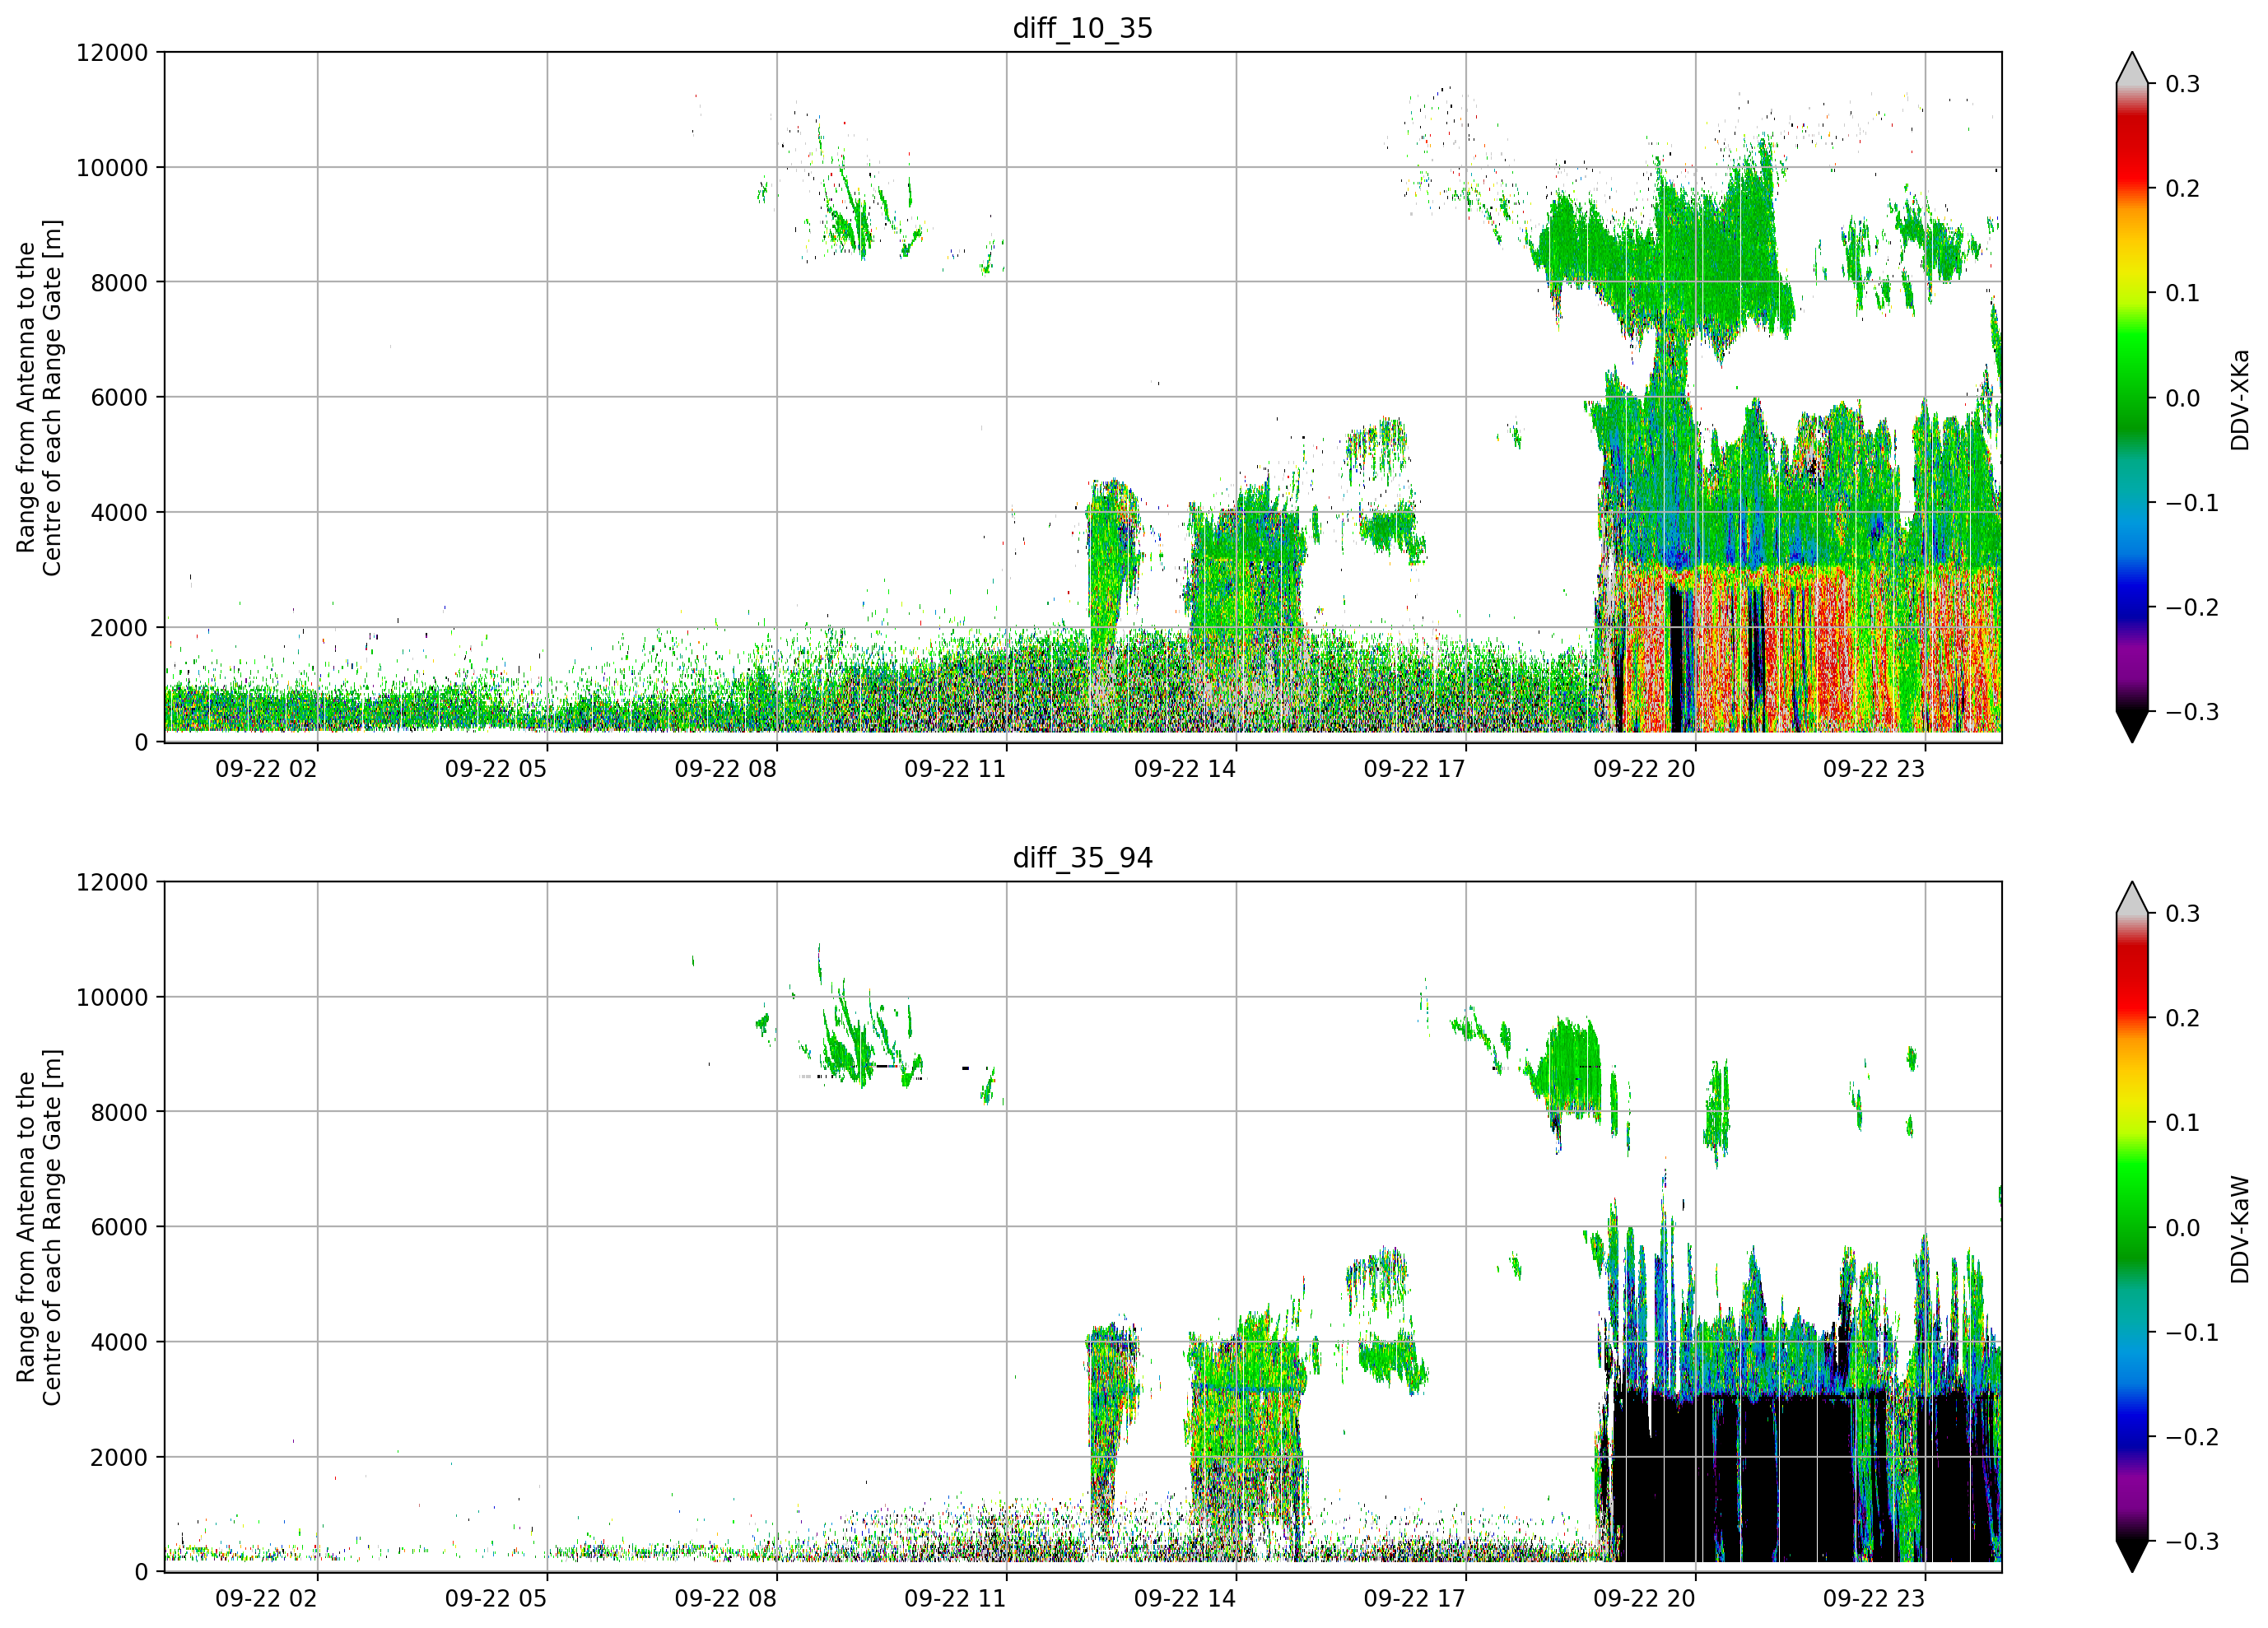Click the 09-22 02 tick label on top plot
The image size is (2268, 1628).
click(x=266, y=769)
